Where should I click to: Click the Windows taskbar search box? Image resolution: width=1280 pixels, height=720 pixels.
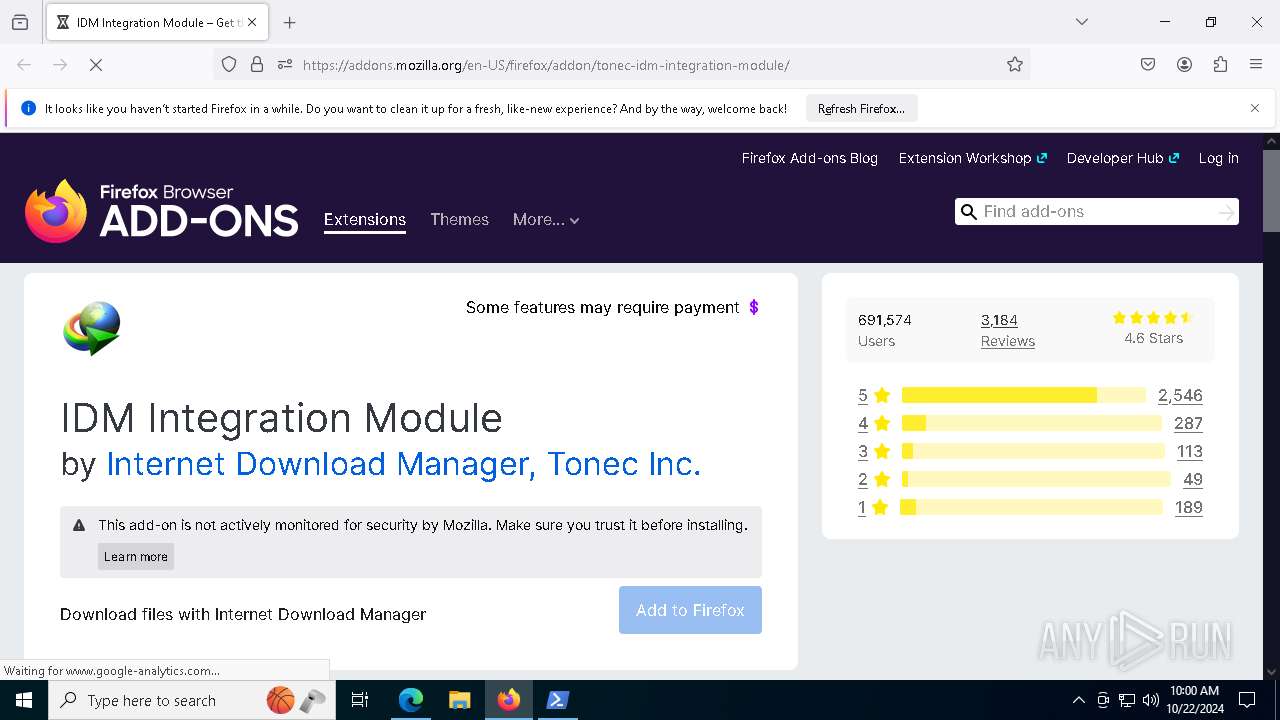[x=192, y=700]
